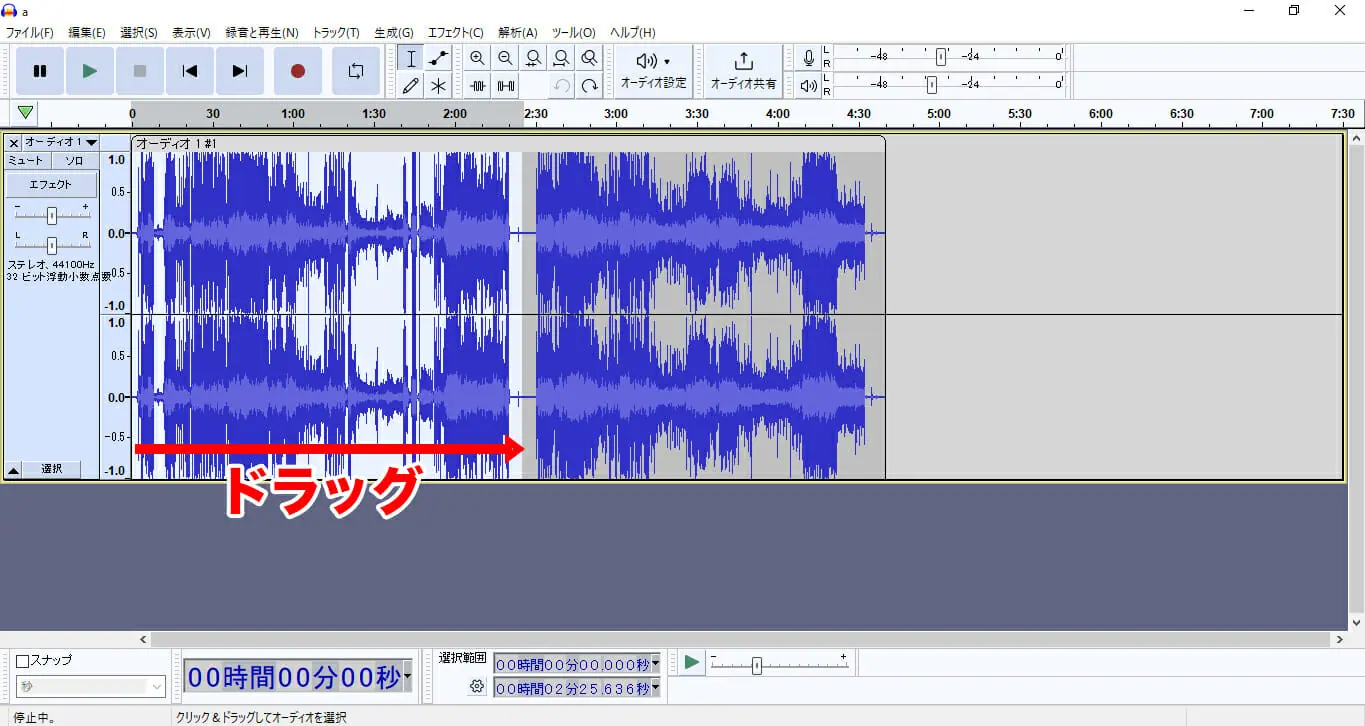Click the Pause transport button
Viewport: 1365px width, 726px height.
coord(40,71)
